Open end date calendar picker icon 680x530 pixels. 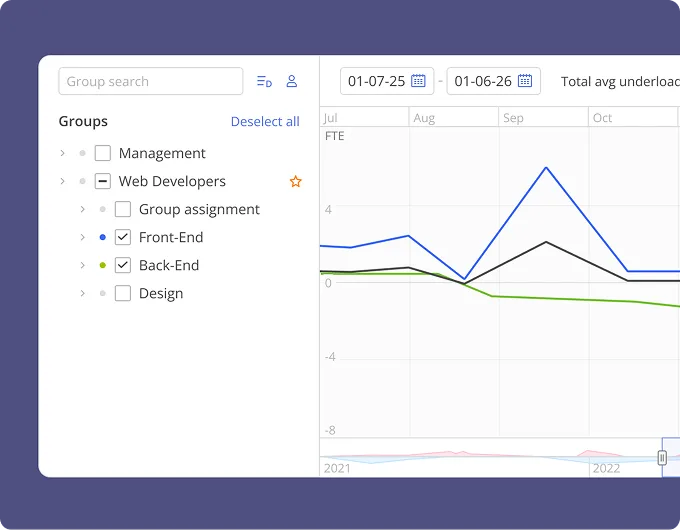point(524,81)
